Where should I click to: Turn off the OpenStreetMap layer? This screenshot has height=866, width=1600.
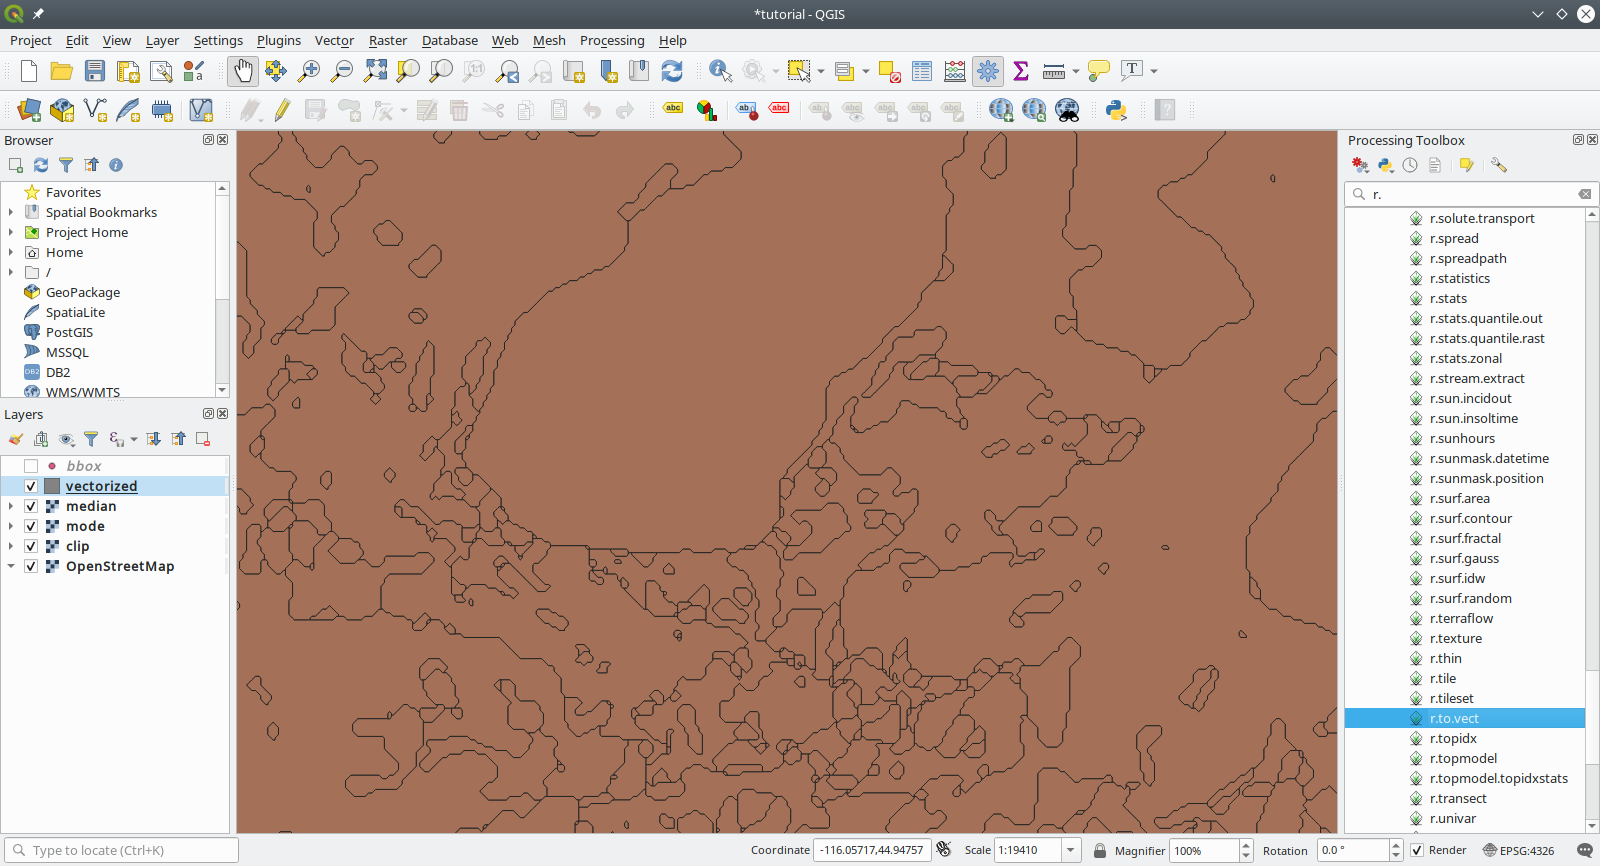point(31,566)
